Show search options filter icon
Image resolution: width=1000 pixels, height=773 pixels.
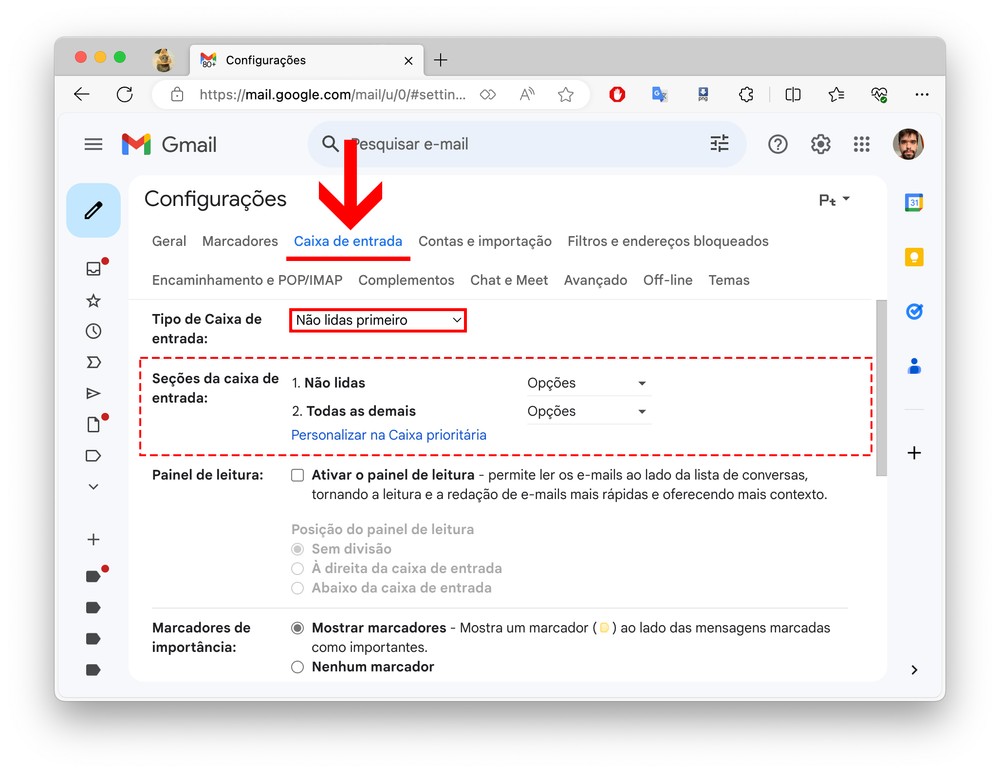719,144
